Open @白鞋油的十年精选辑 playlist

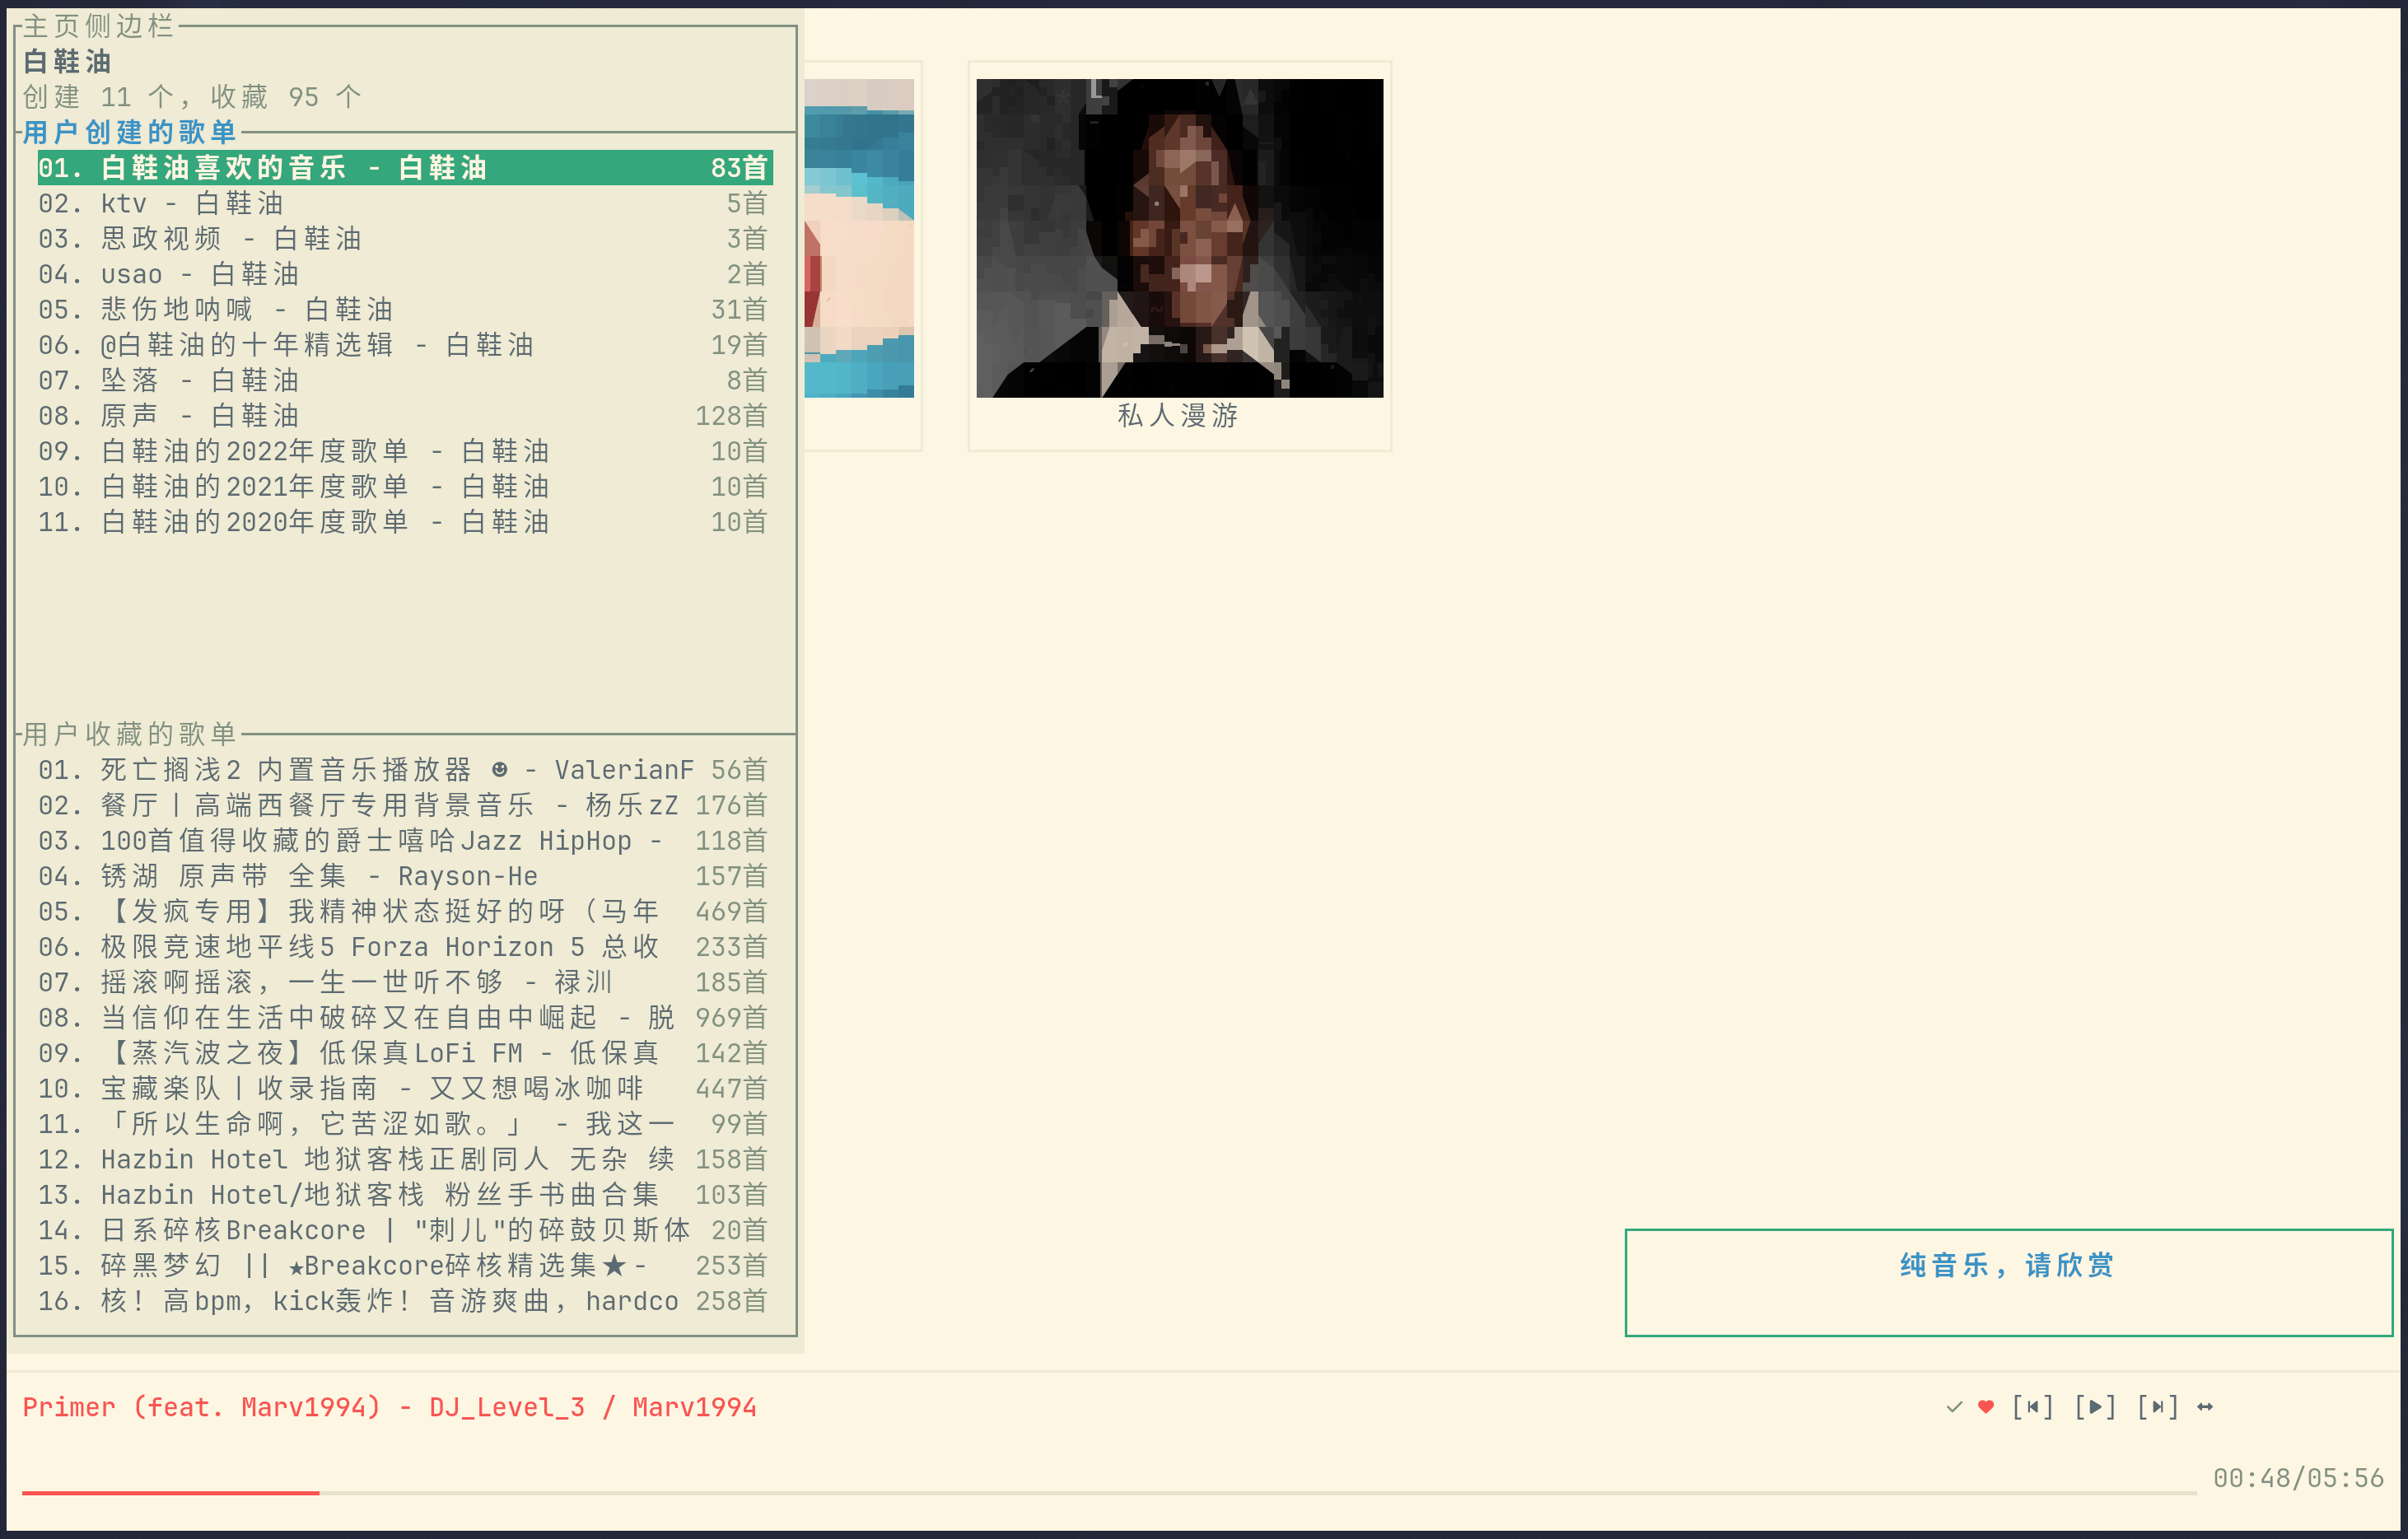(x=405, y=345)
